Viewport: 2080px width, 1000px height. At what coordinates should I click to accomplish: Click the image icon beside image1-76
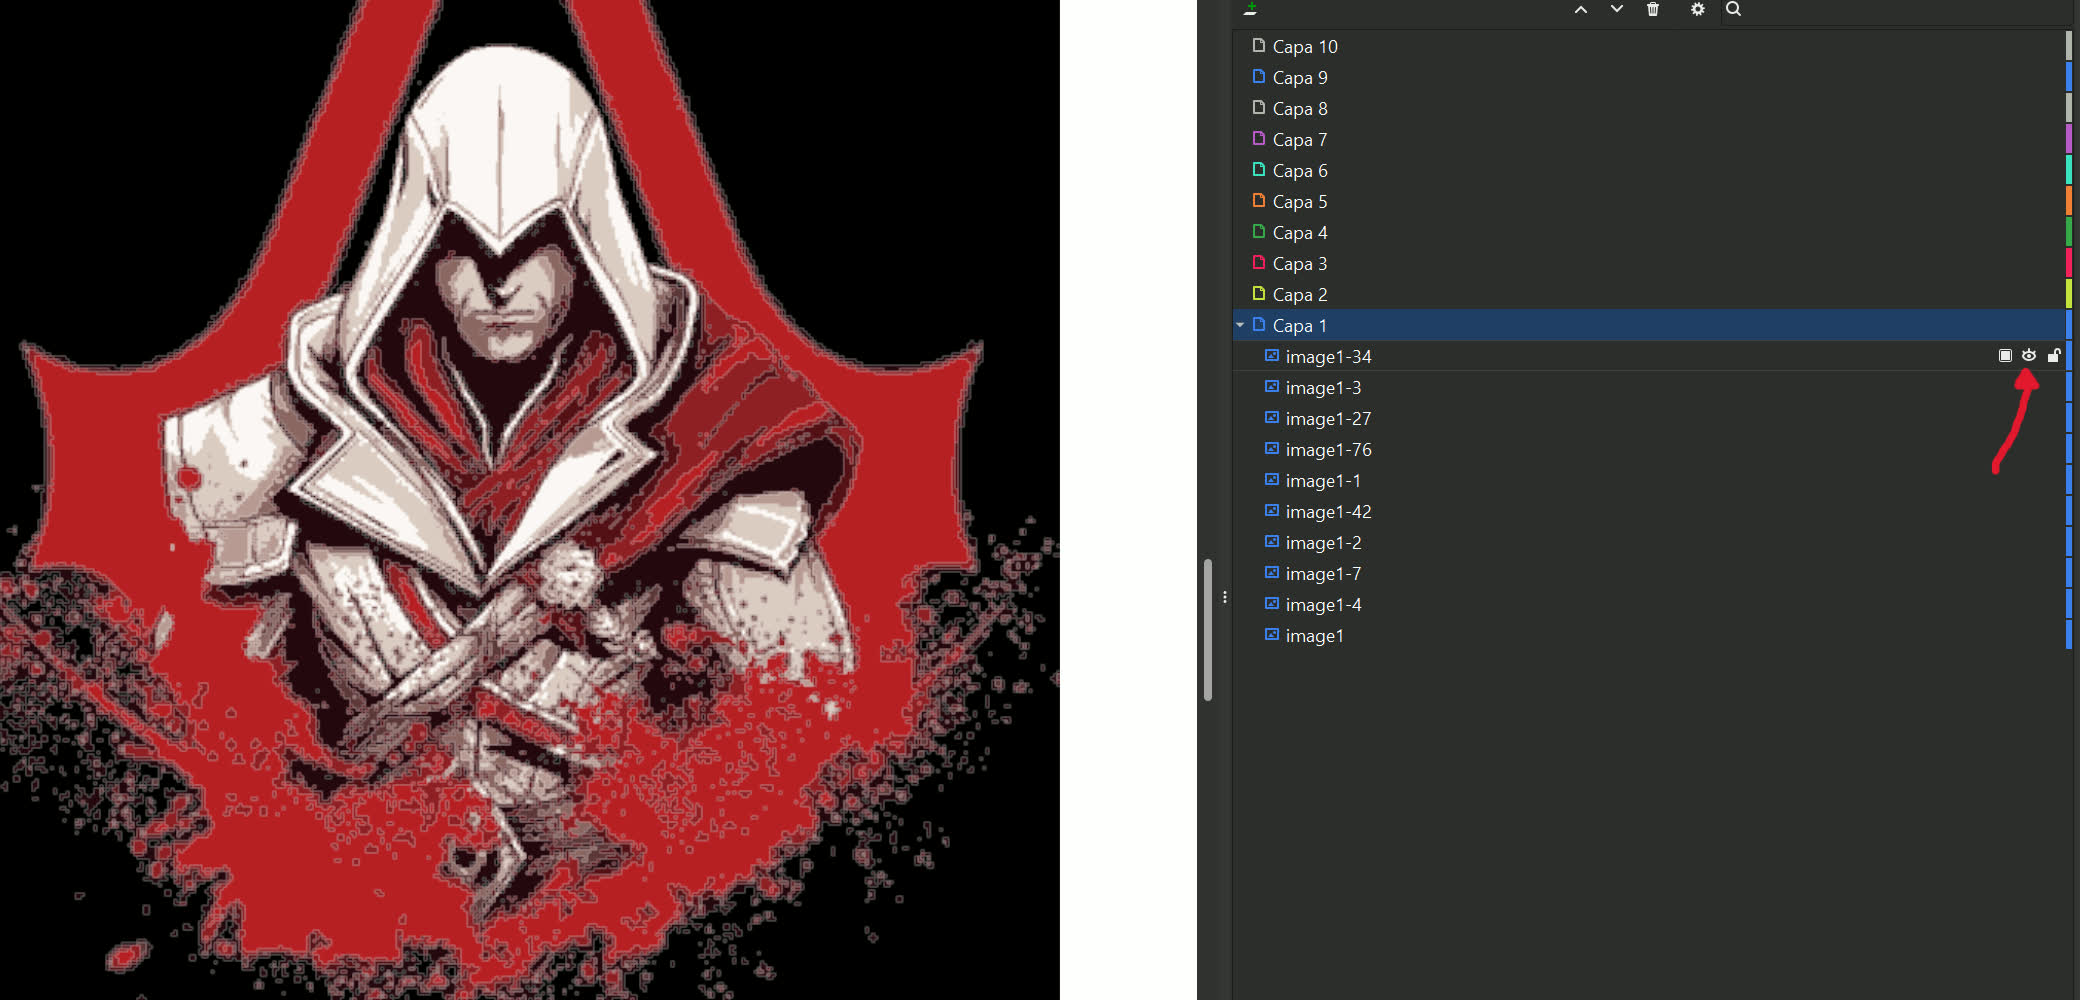coord(1272,448)
